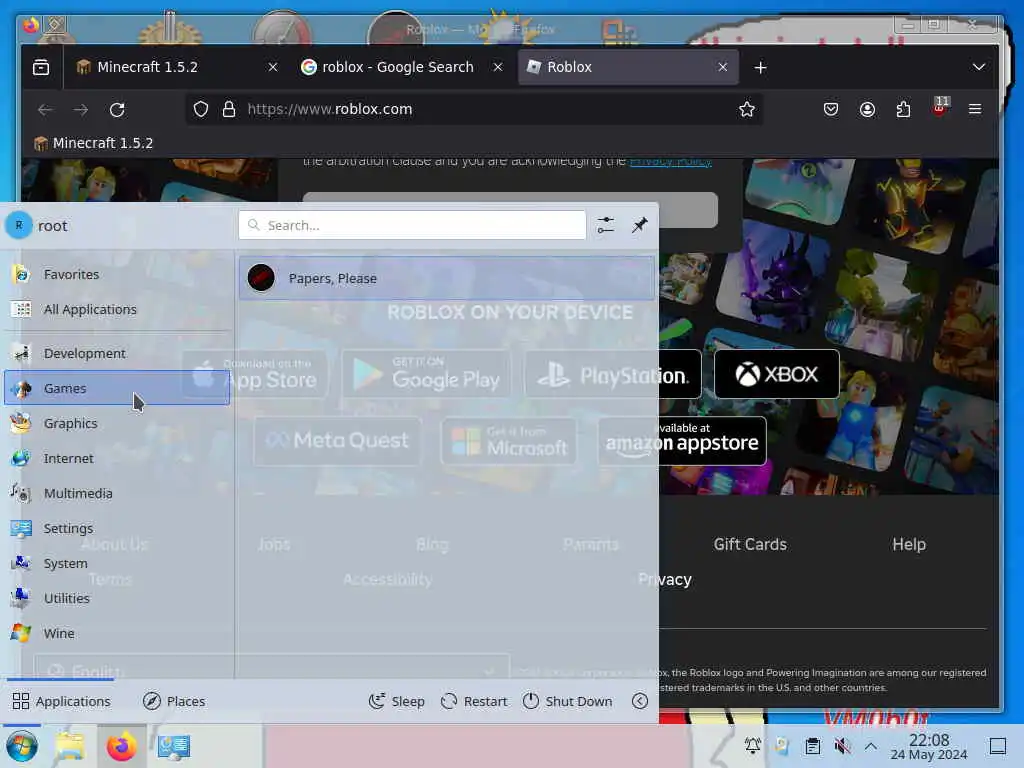
Task: Click the Restart button
Action: 474,701
